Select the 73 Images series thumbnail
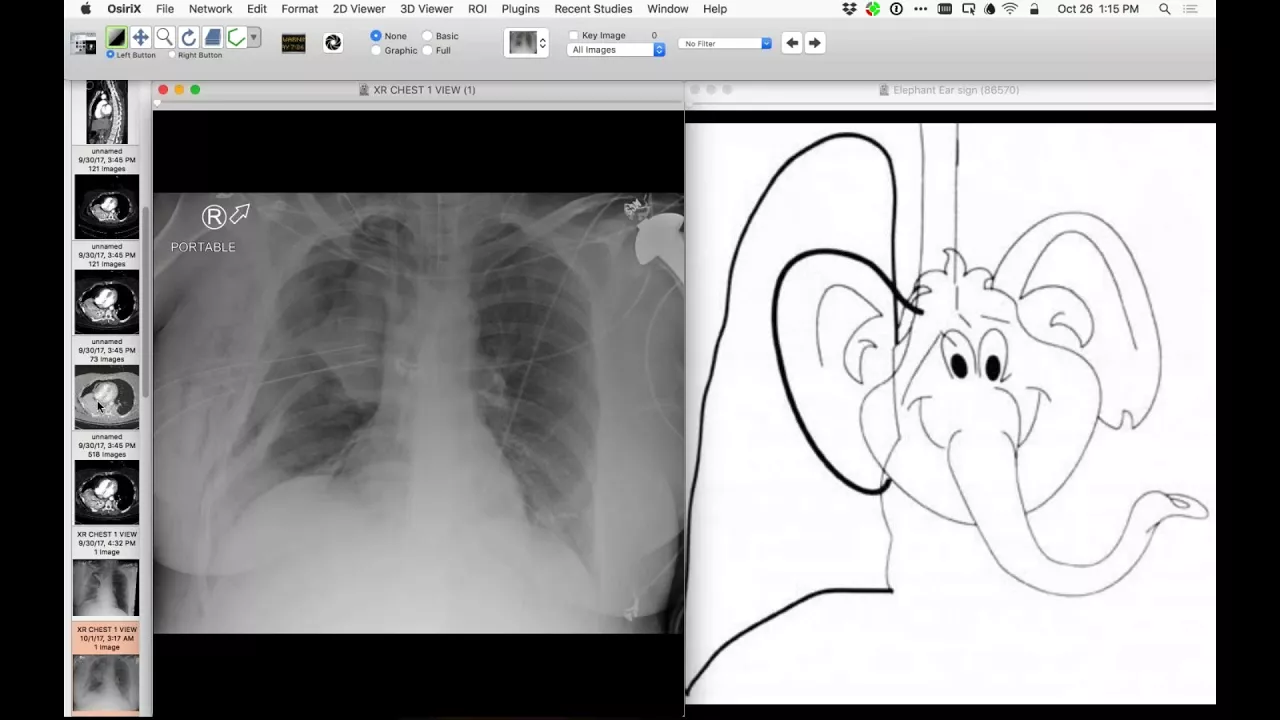Viewport: 1280px width, 720px height. 106,397
